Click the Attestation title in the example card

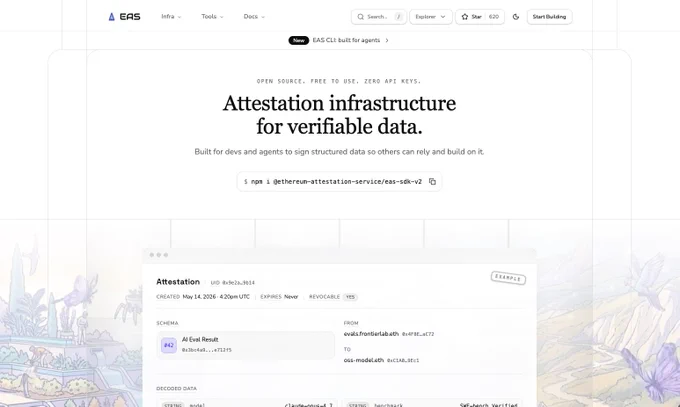pos(178,282)
